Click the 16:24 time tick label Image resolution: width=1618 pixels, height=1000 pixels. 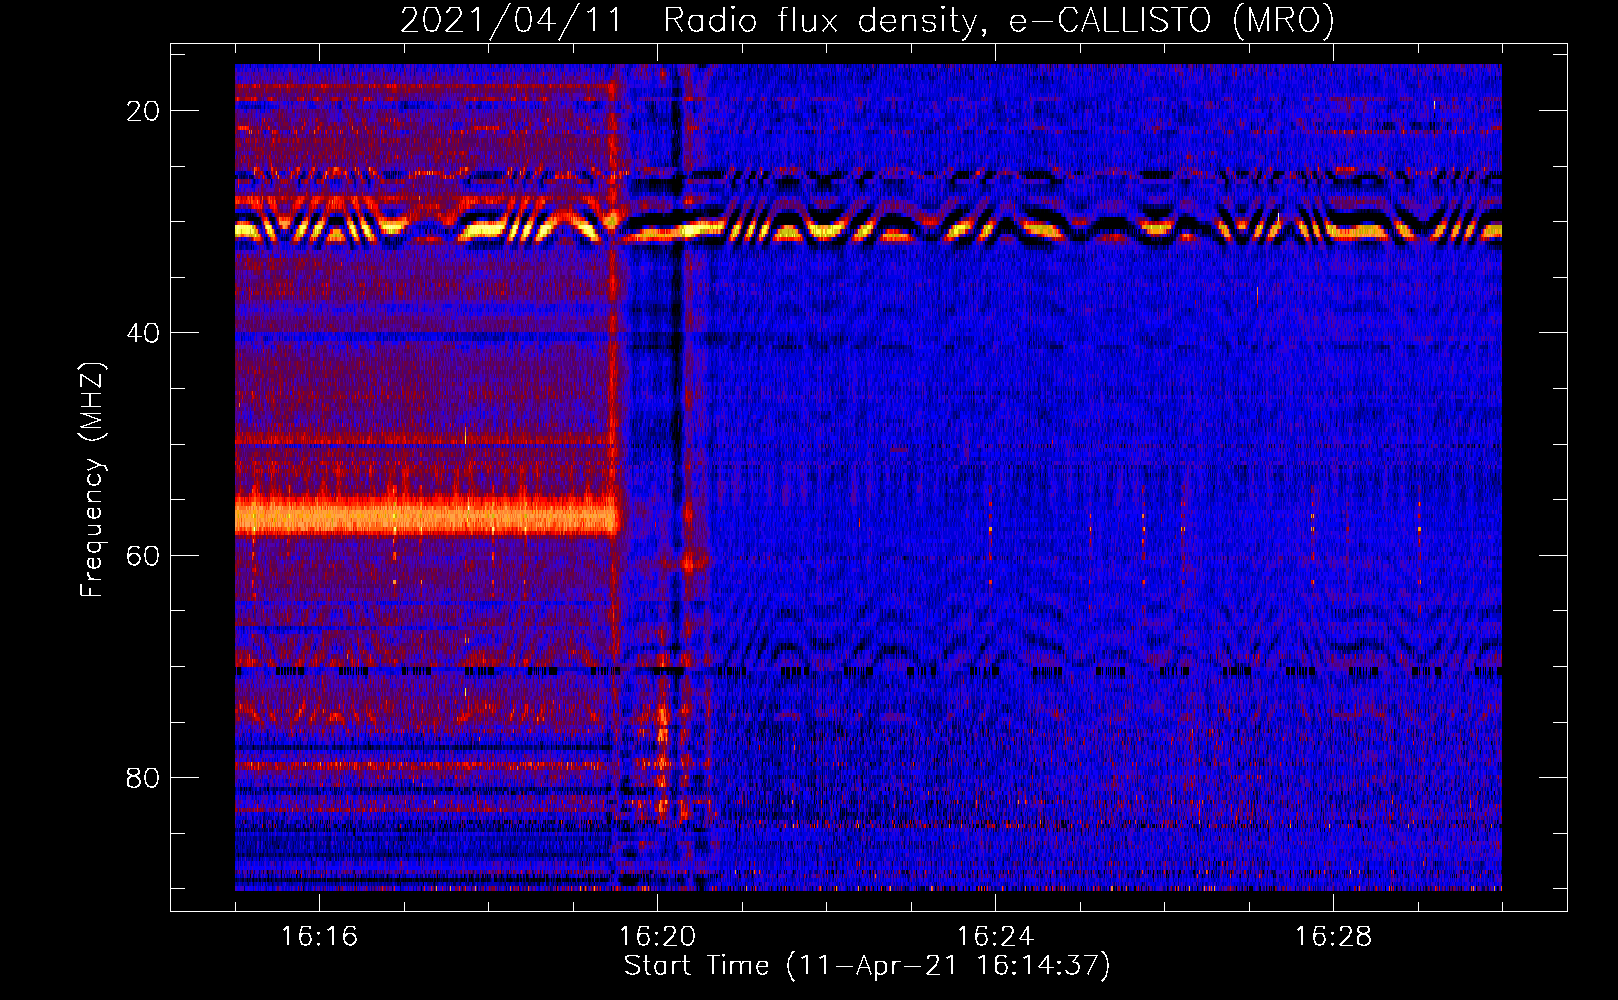coord(995,937)
